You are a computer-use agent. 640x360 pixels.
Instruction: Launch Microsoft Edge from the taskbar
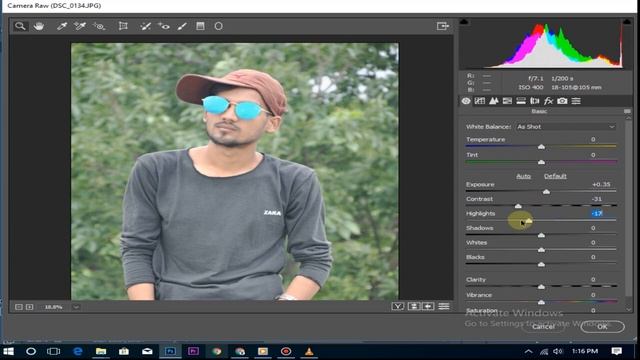[78, 351]
